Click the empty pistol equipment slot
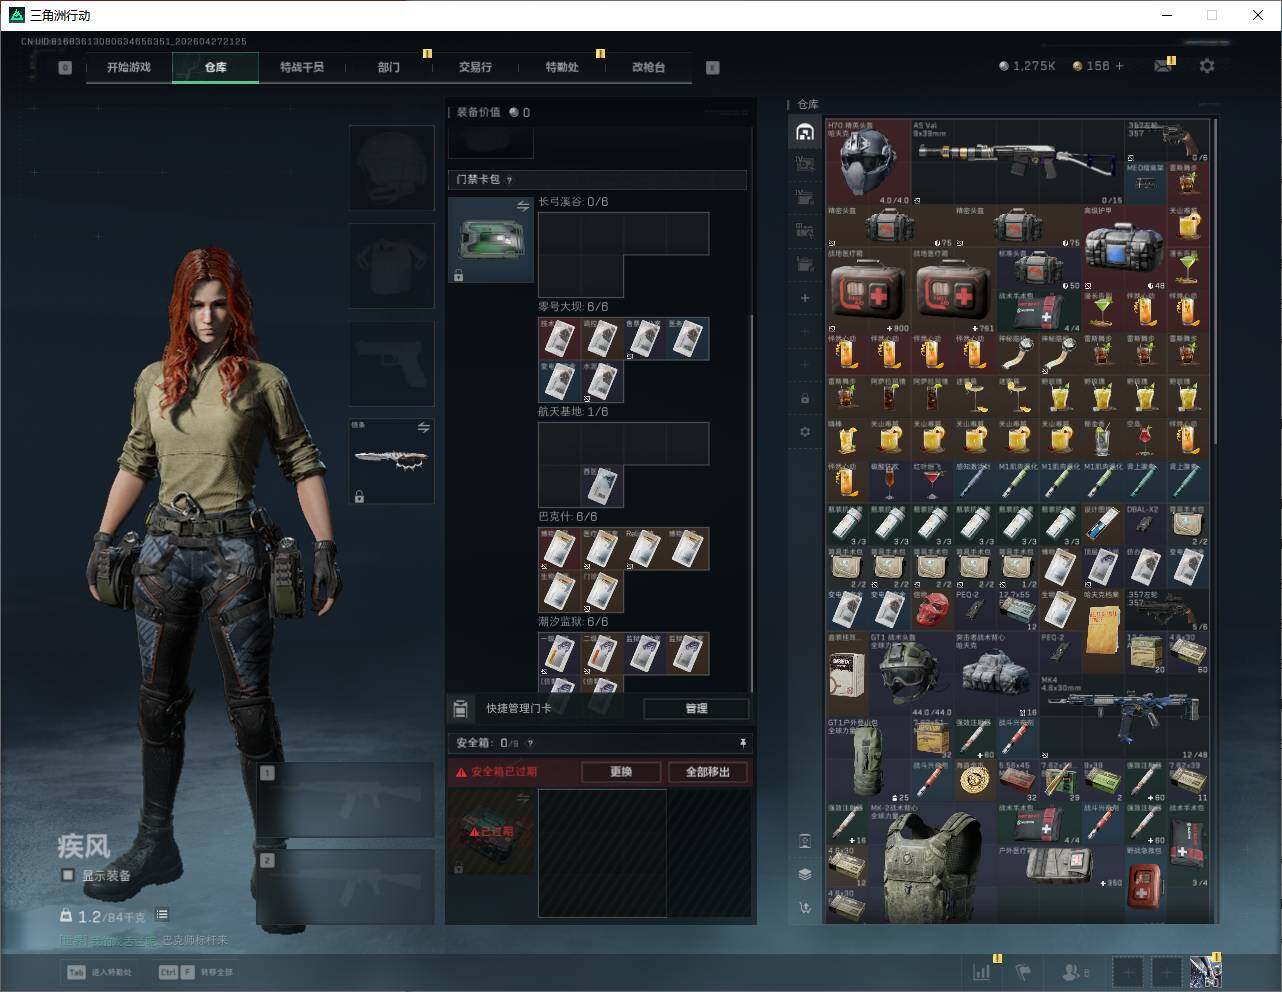 pyautogui.click(x=392, y=364)
